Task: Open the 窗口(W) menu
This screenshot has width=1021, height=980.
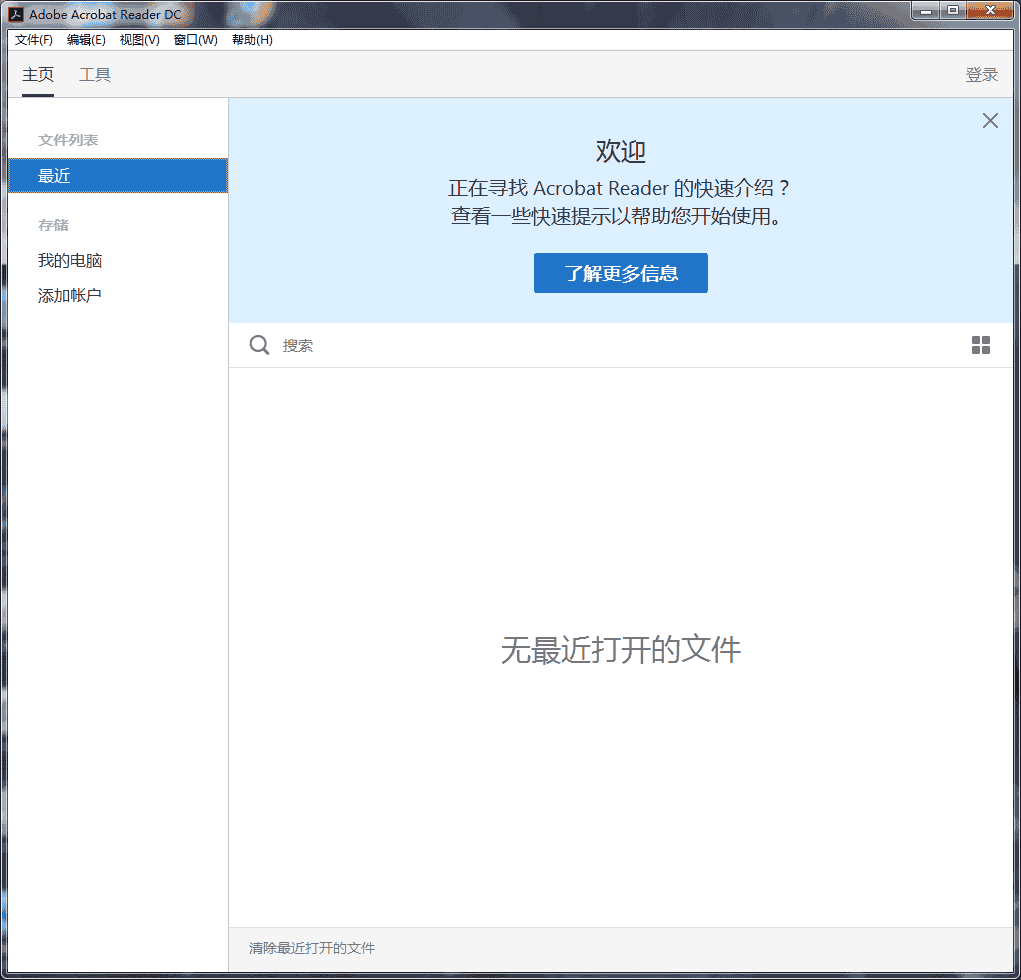Action: [195, 40]
